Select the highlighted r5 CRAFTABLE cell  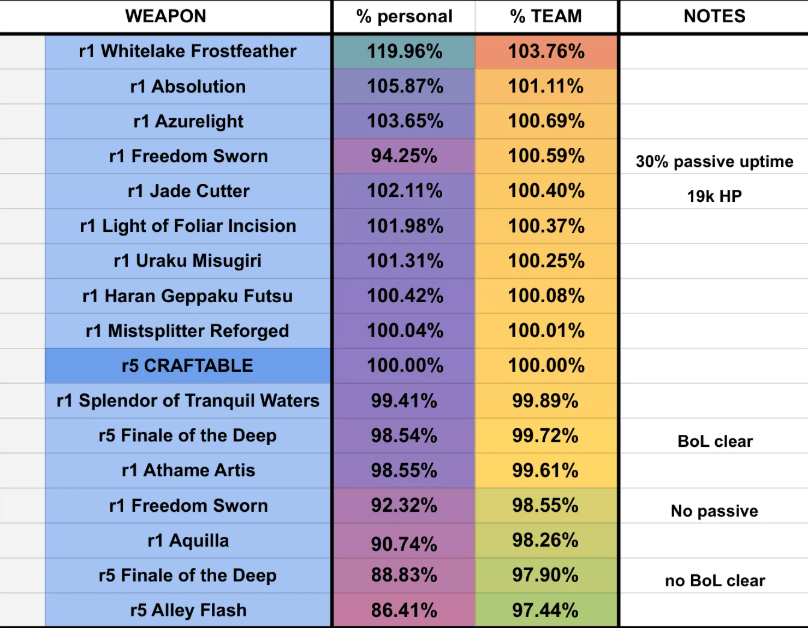pyautogui.click(x=188, y=366)
